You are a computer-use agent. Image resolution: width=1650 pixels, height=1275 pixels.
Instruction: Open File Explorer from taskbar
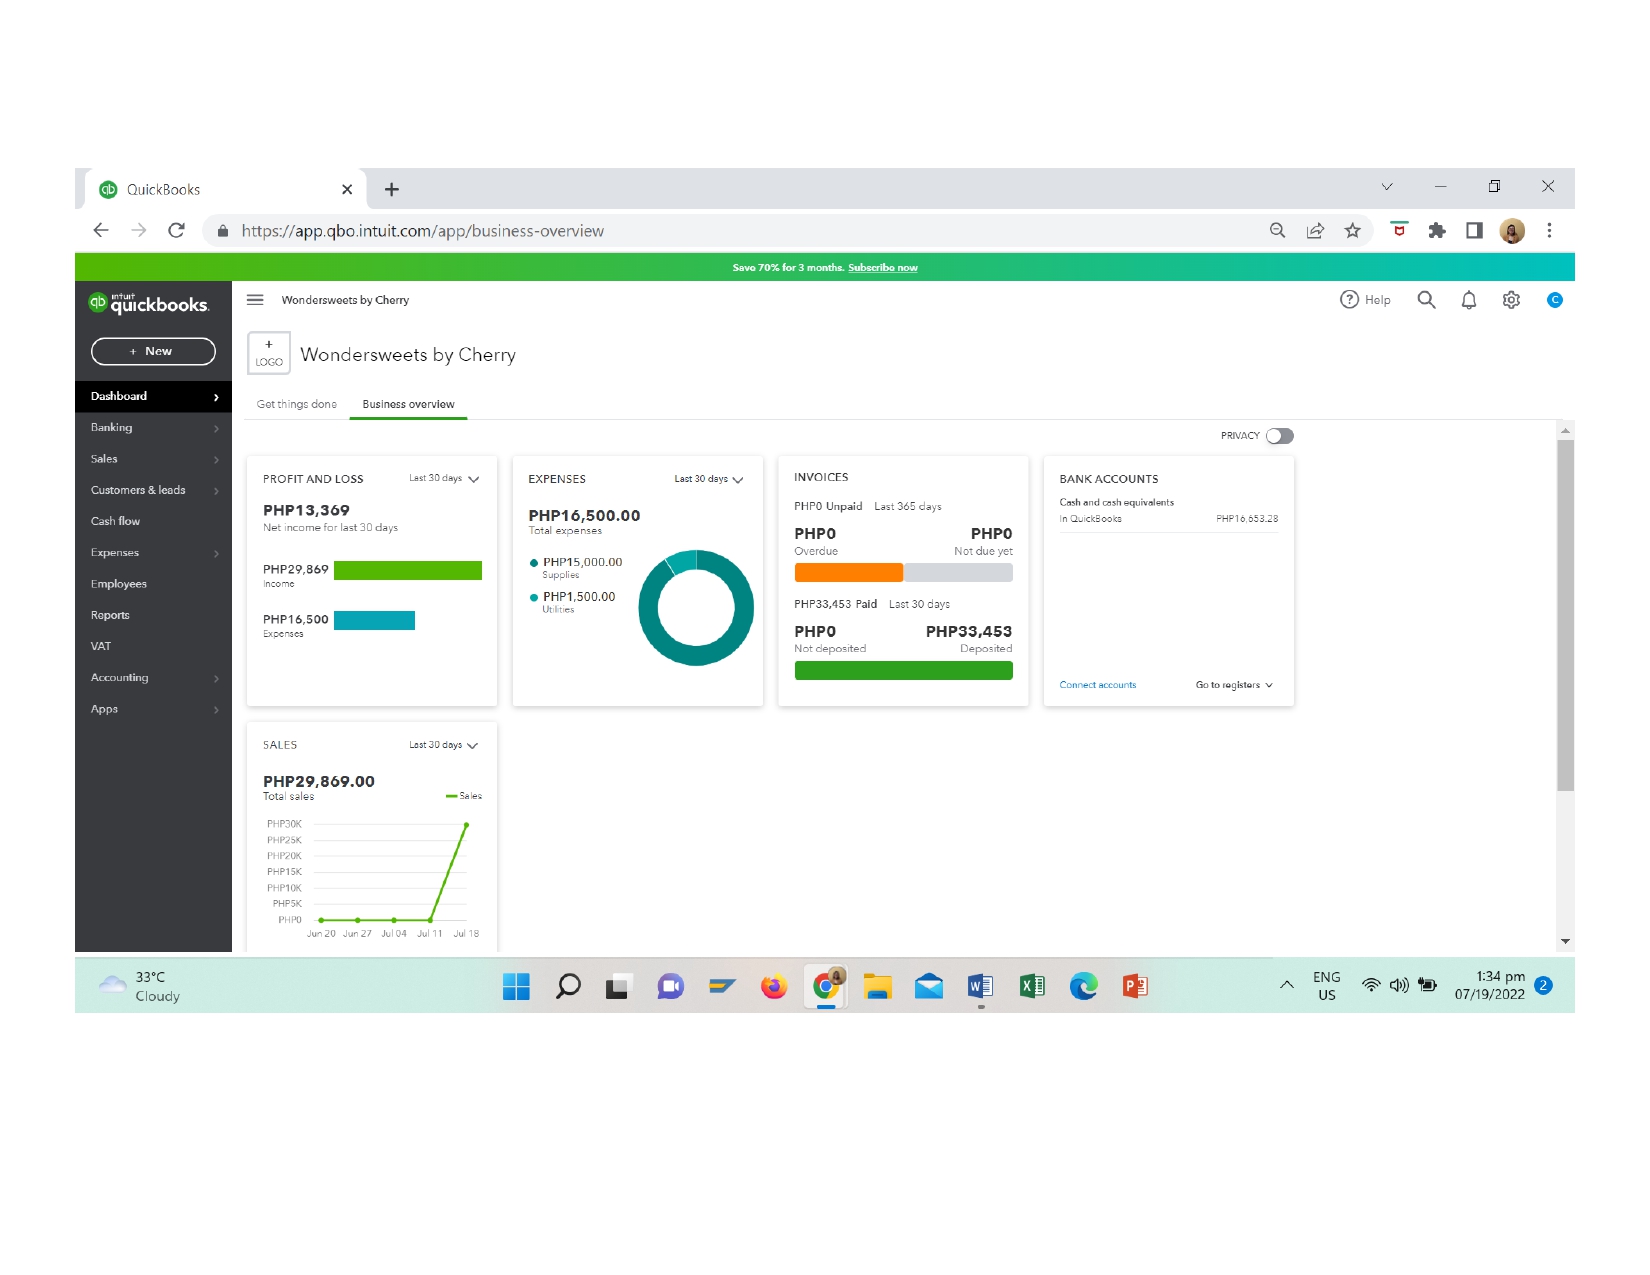877,986
